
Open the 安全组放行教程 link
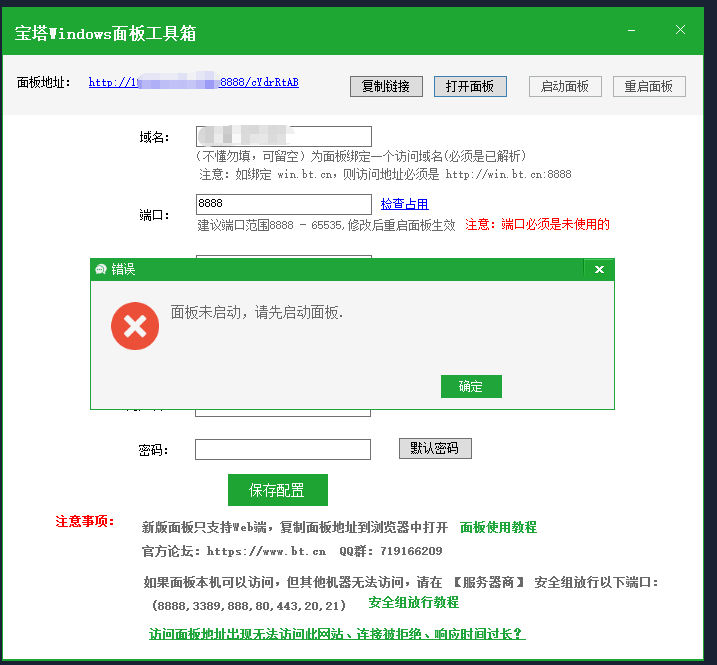click(x=413, y=602)
